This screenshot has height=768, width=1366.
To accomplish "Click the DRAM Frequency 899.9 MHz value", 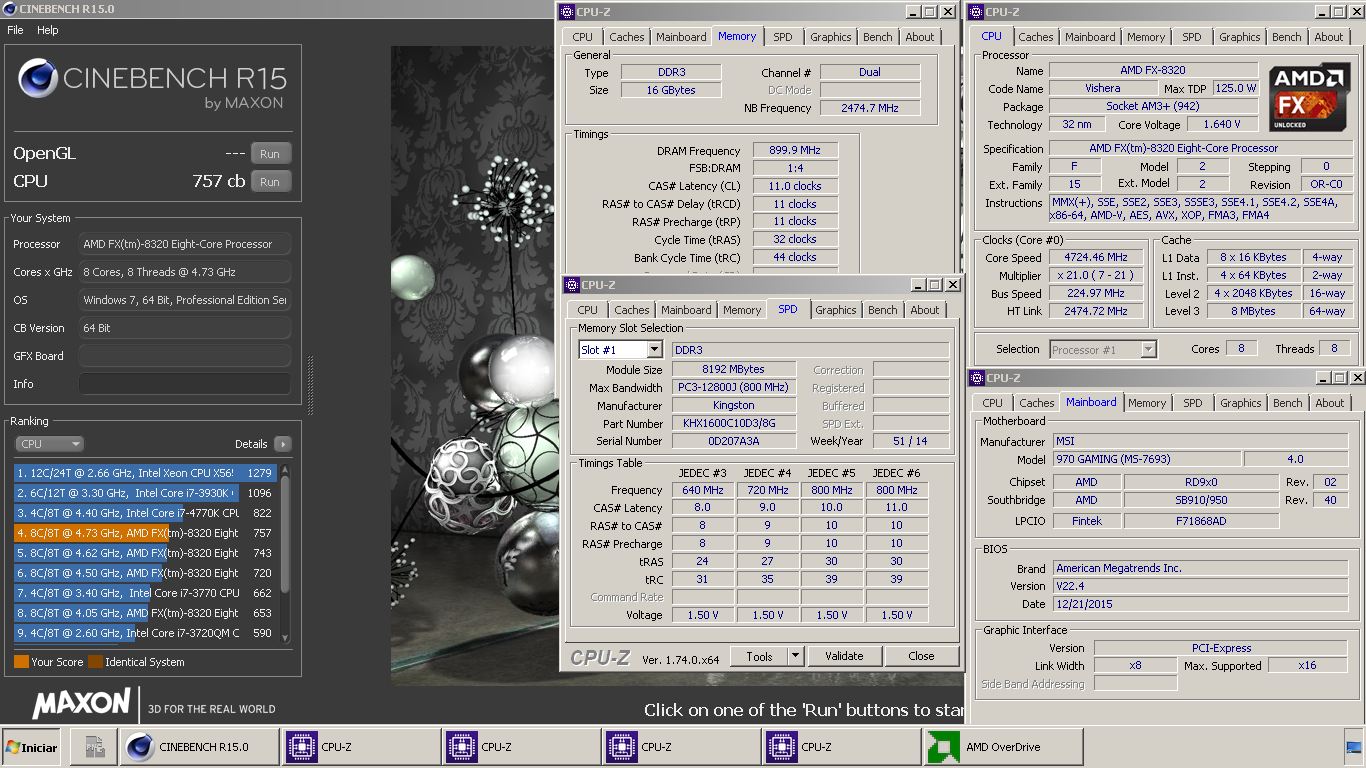I will pyautogui.click(x=795, y=150).
